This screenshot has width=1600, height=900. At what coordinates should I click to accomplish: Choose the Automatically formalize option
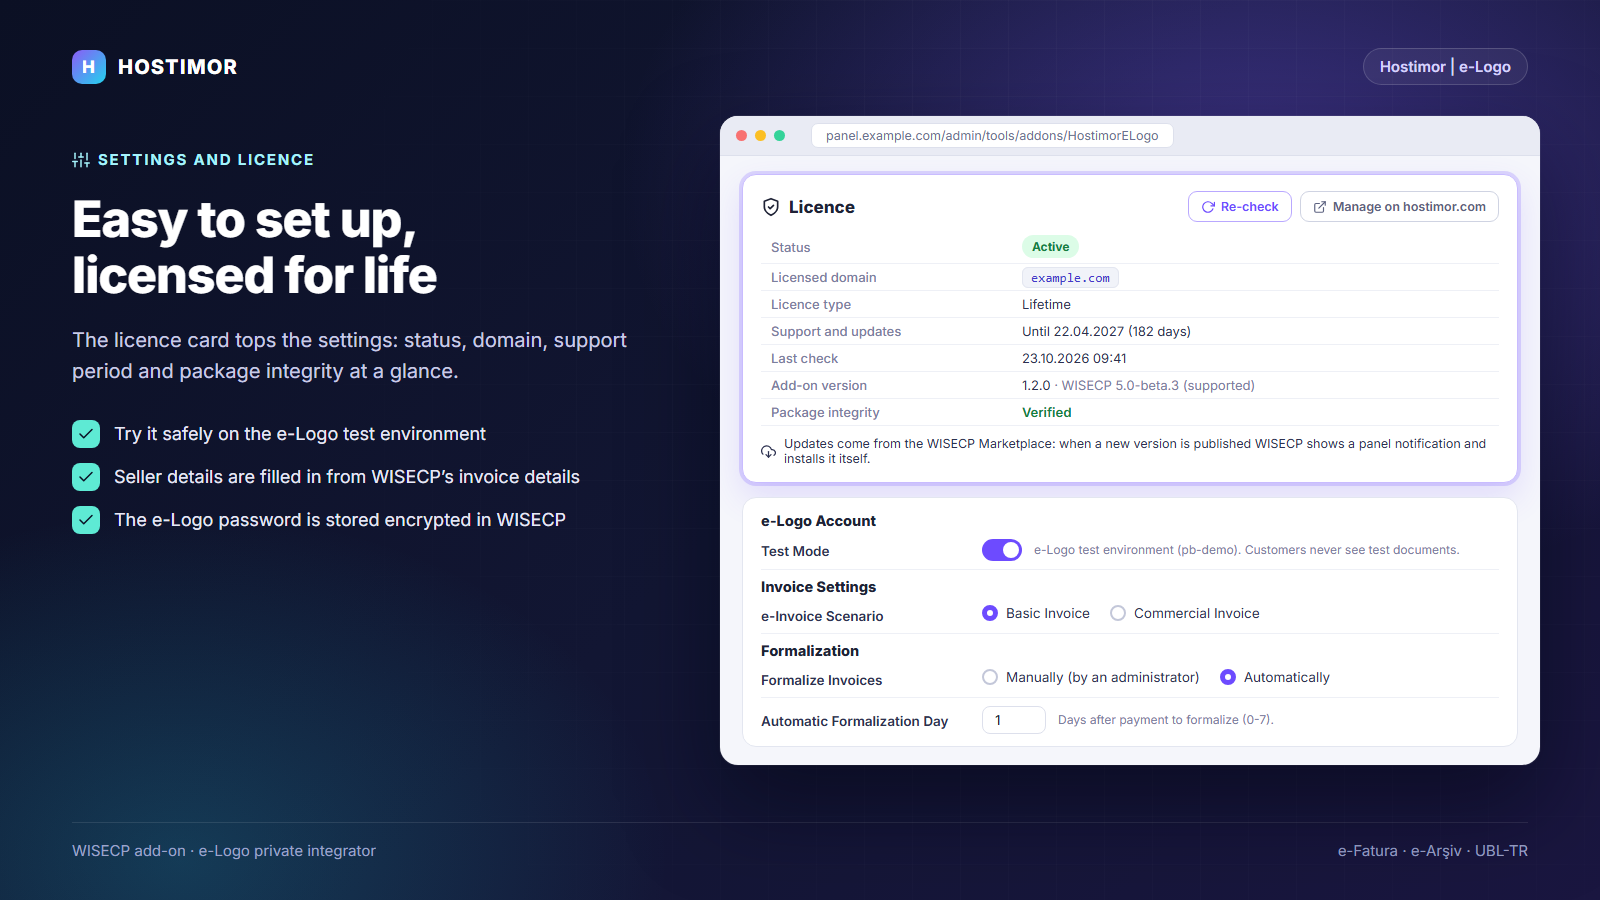[1228, 677]
